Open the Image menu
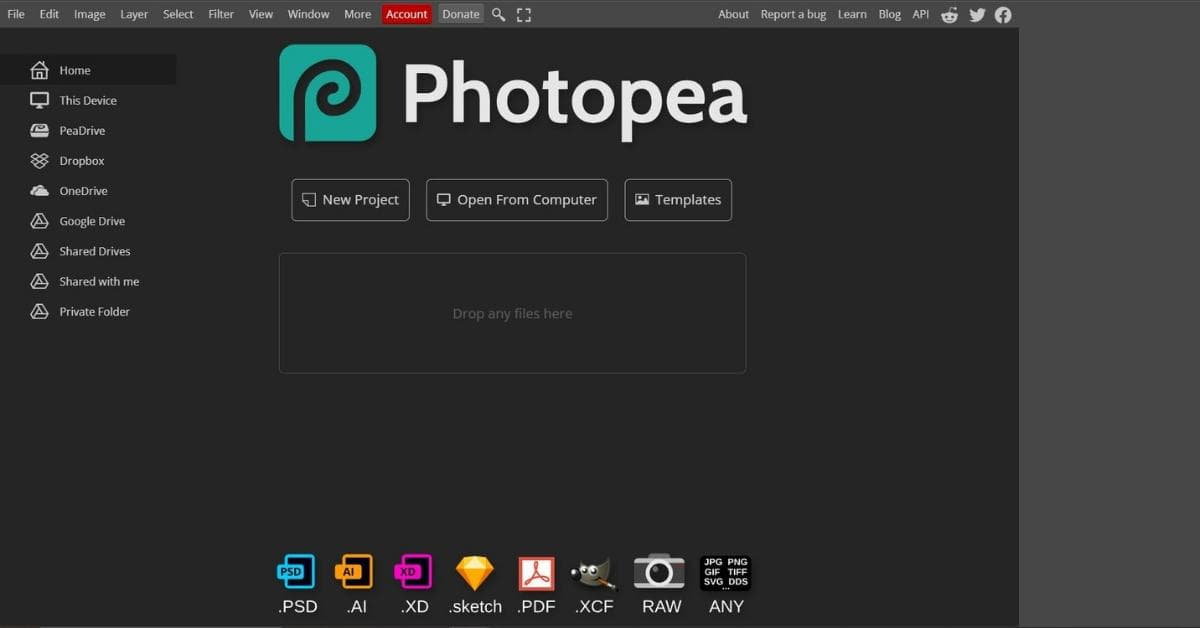Screen dimensions: 1200x628 point(90,14)
